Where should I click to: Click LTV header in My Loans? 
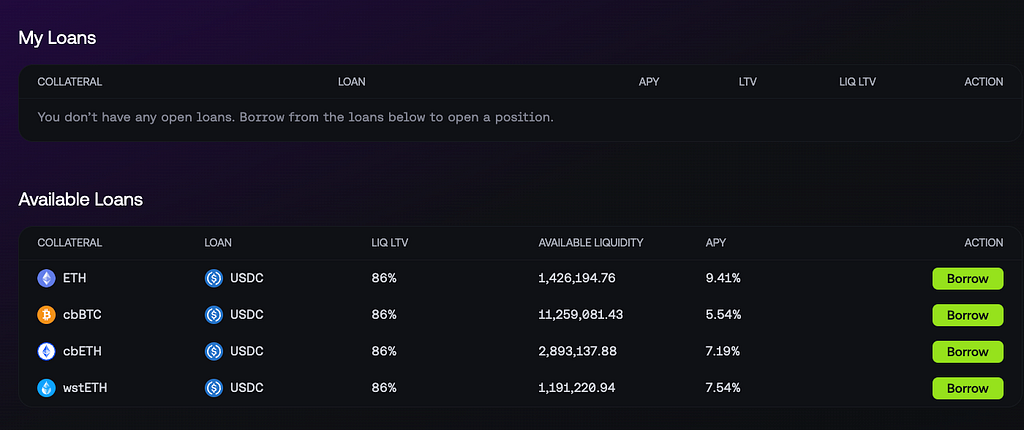tap(748, 82)
